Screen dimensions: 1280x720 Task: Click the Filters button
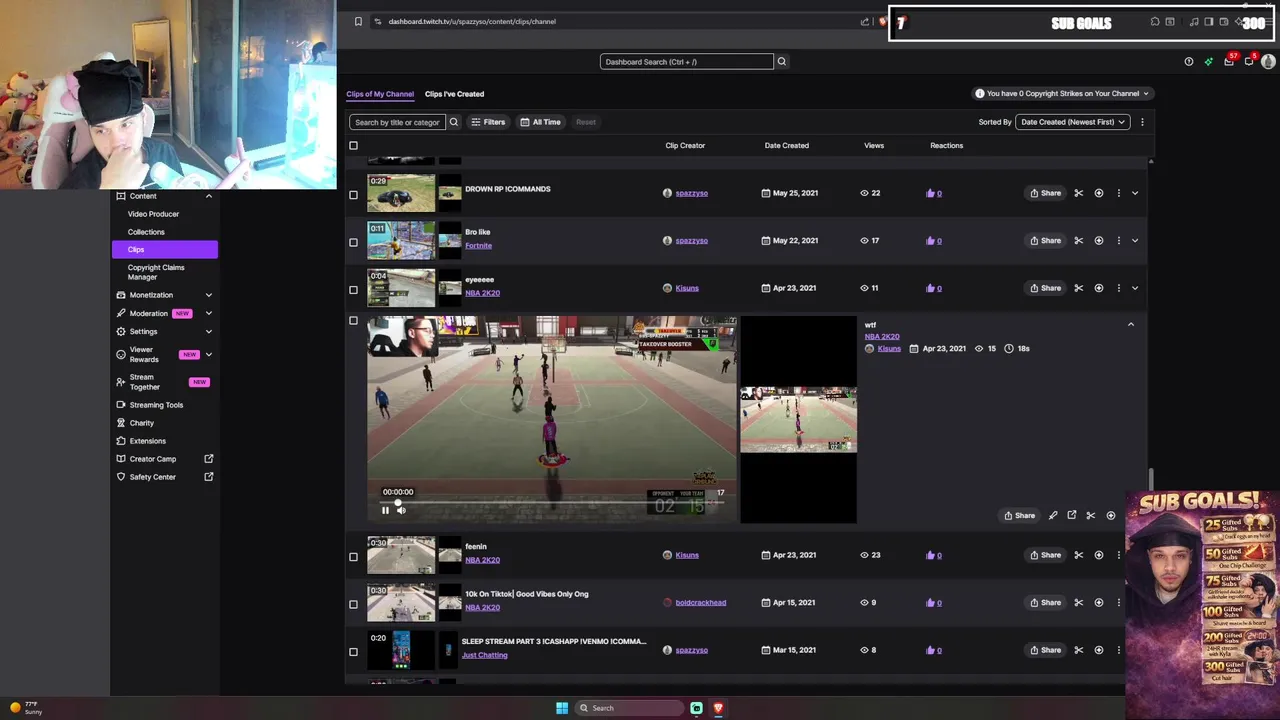pyautogui.click(x=488, y=122)
